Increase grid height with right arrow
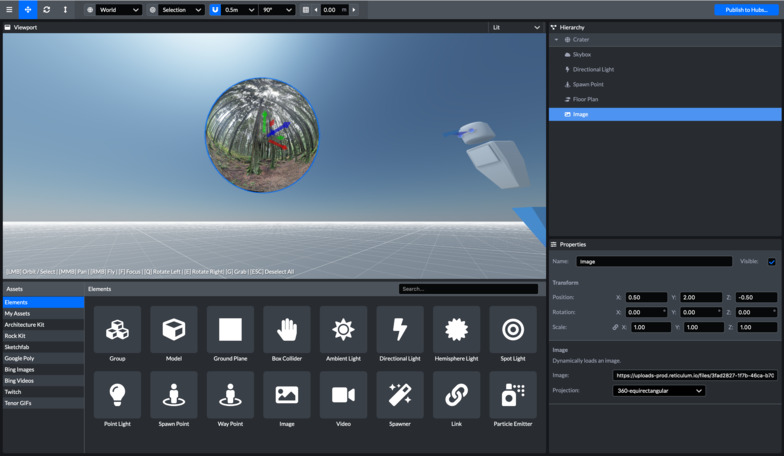Viewport: 784px width, 456px height. click(353, 10)
